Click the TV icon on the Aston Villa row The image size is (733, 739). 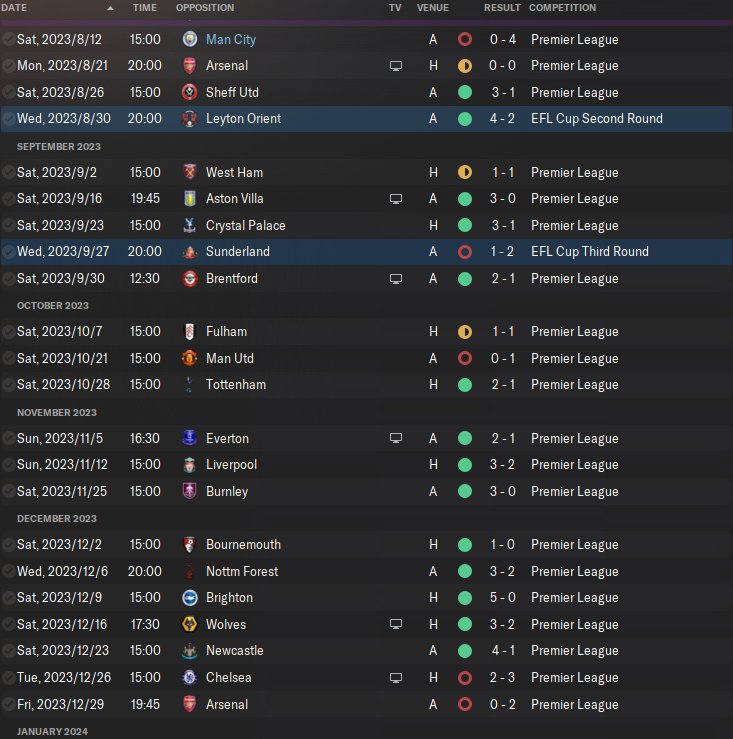tap(396, 199)
